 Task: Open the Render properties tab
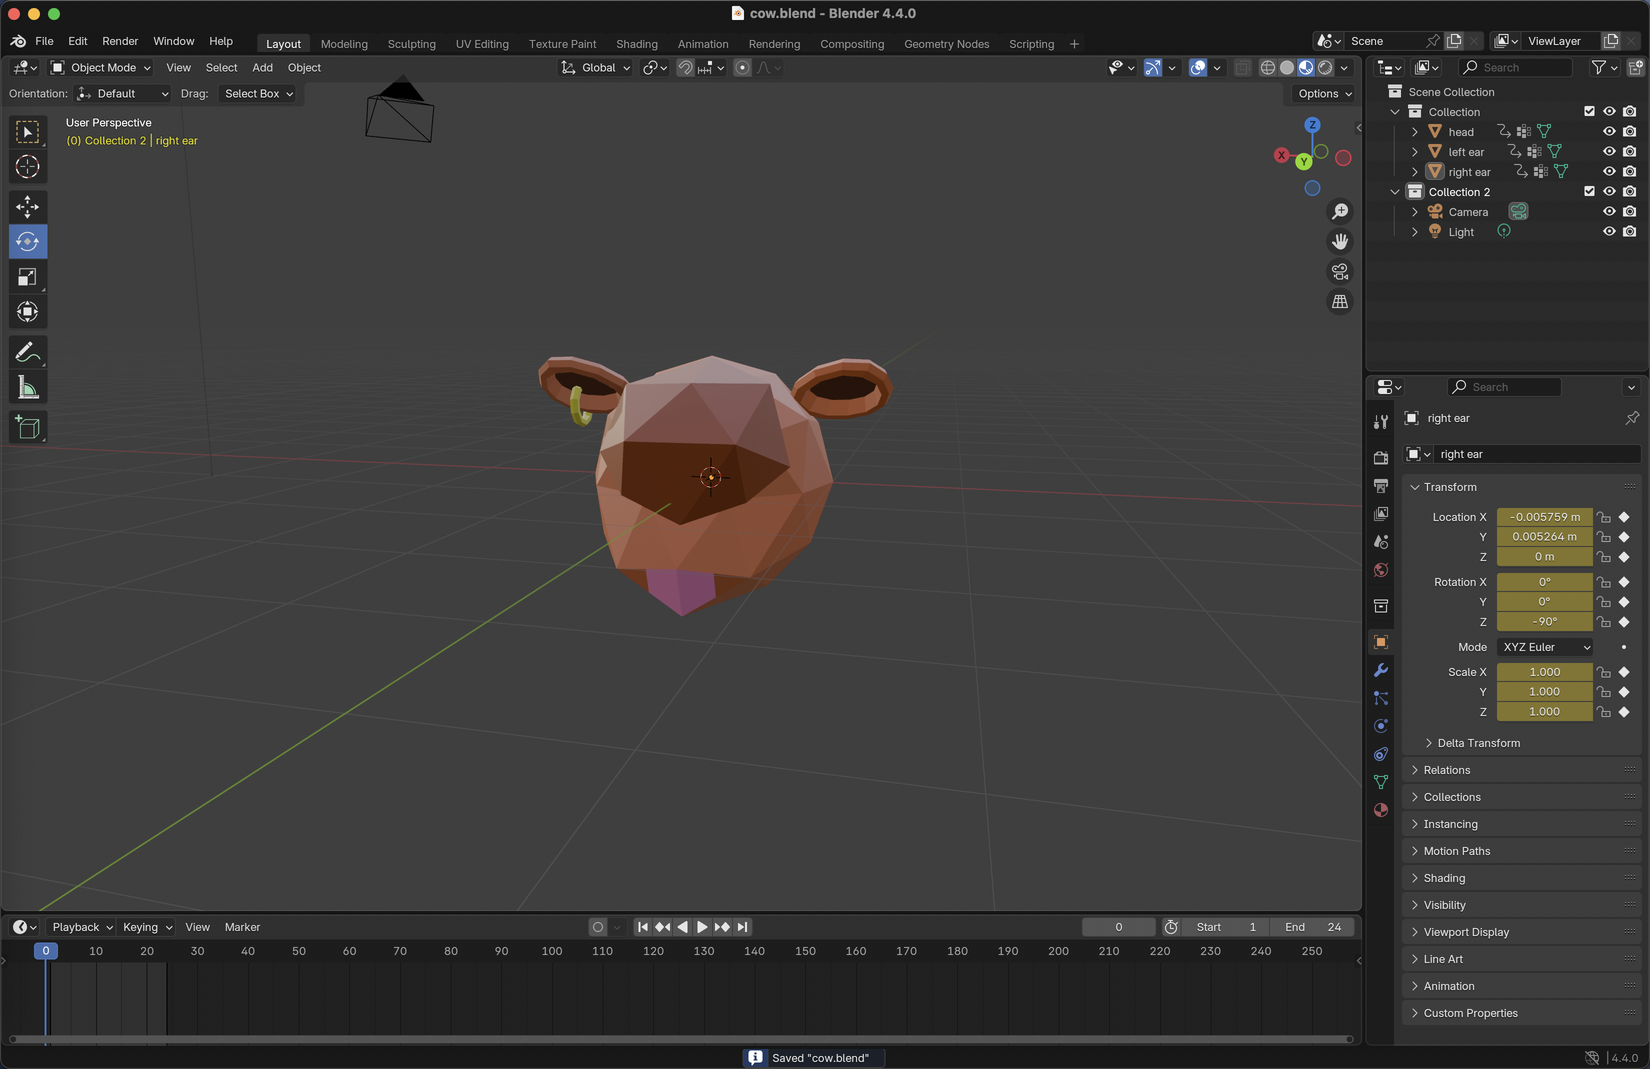click(1381, 458)
